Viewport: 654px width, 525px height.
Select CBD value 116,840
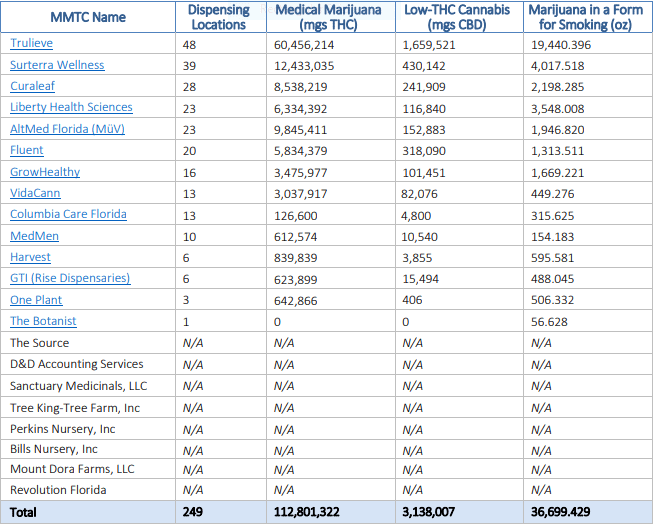(x=424, y=109)
